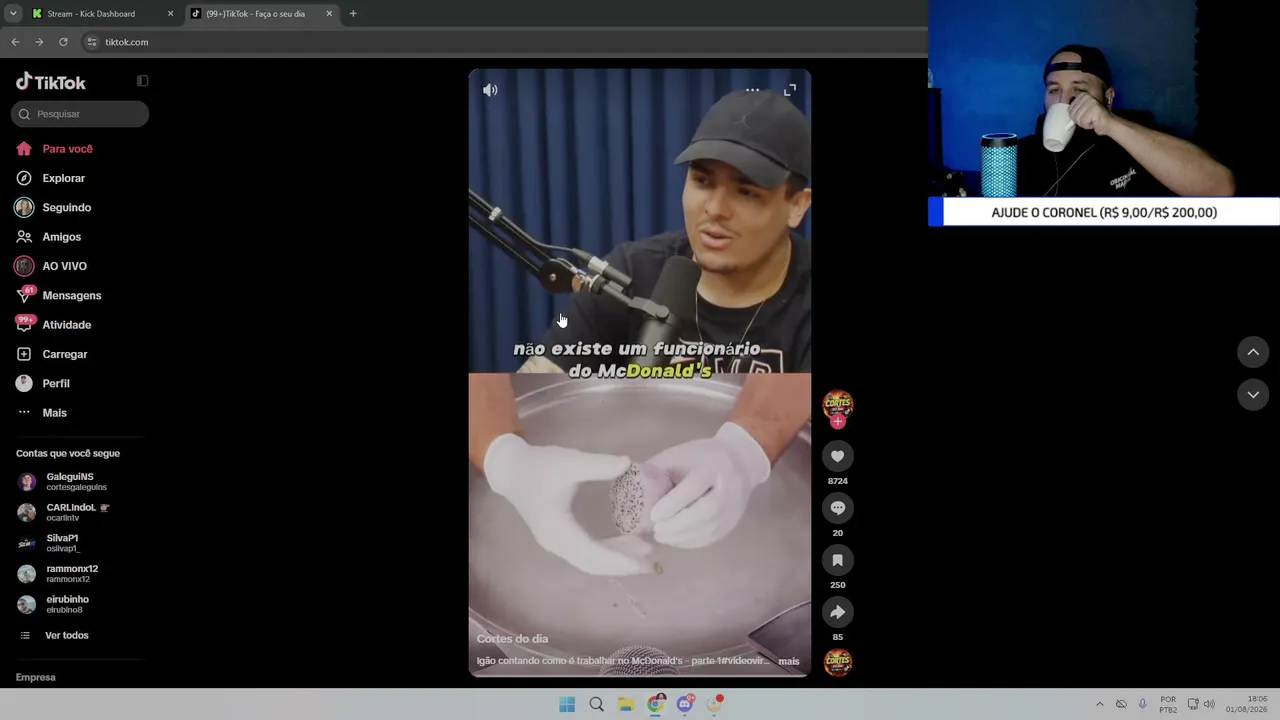Open the Cortes do dia username
This screenshot has width=1280, height=720.
(x=512, y=639)
